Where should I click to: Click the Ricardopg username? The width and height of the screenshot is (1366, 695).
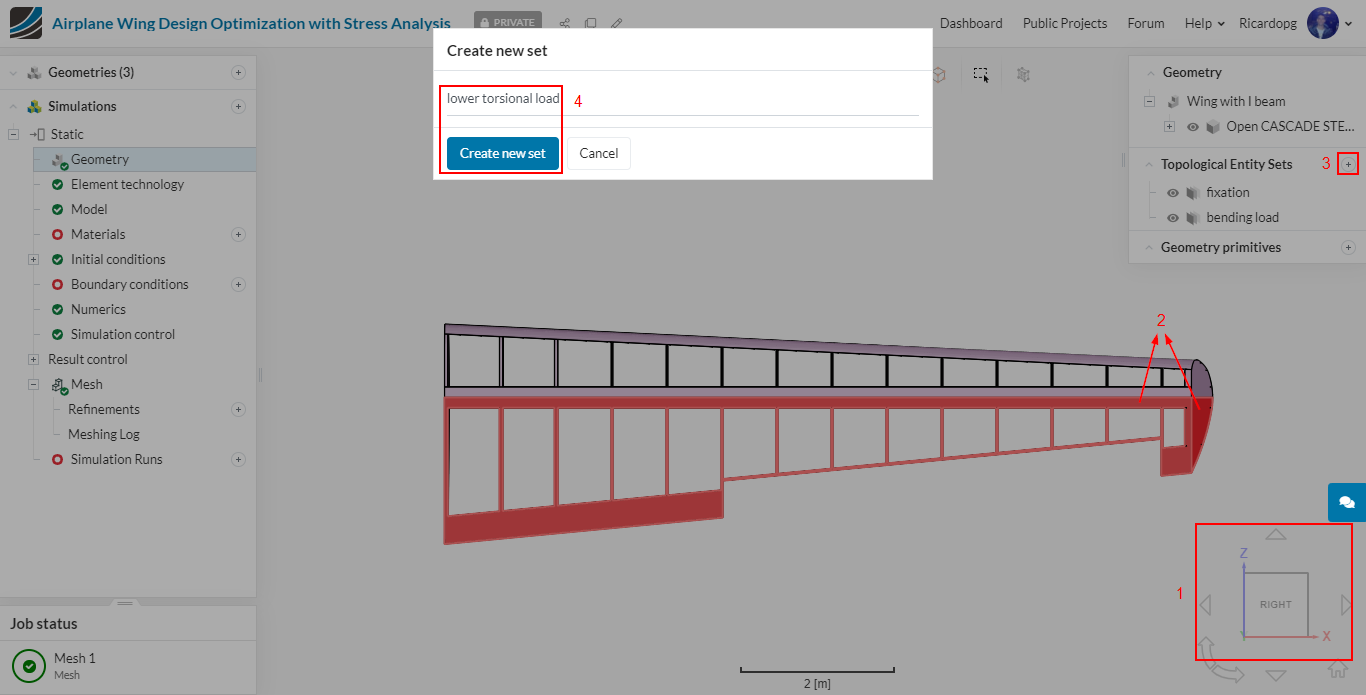coord(1268,23)
